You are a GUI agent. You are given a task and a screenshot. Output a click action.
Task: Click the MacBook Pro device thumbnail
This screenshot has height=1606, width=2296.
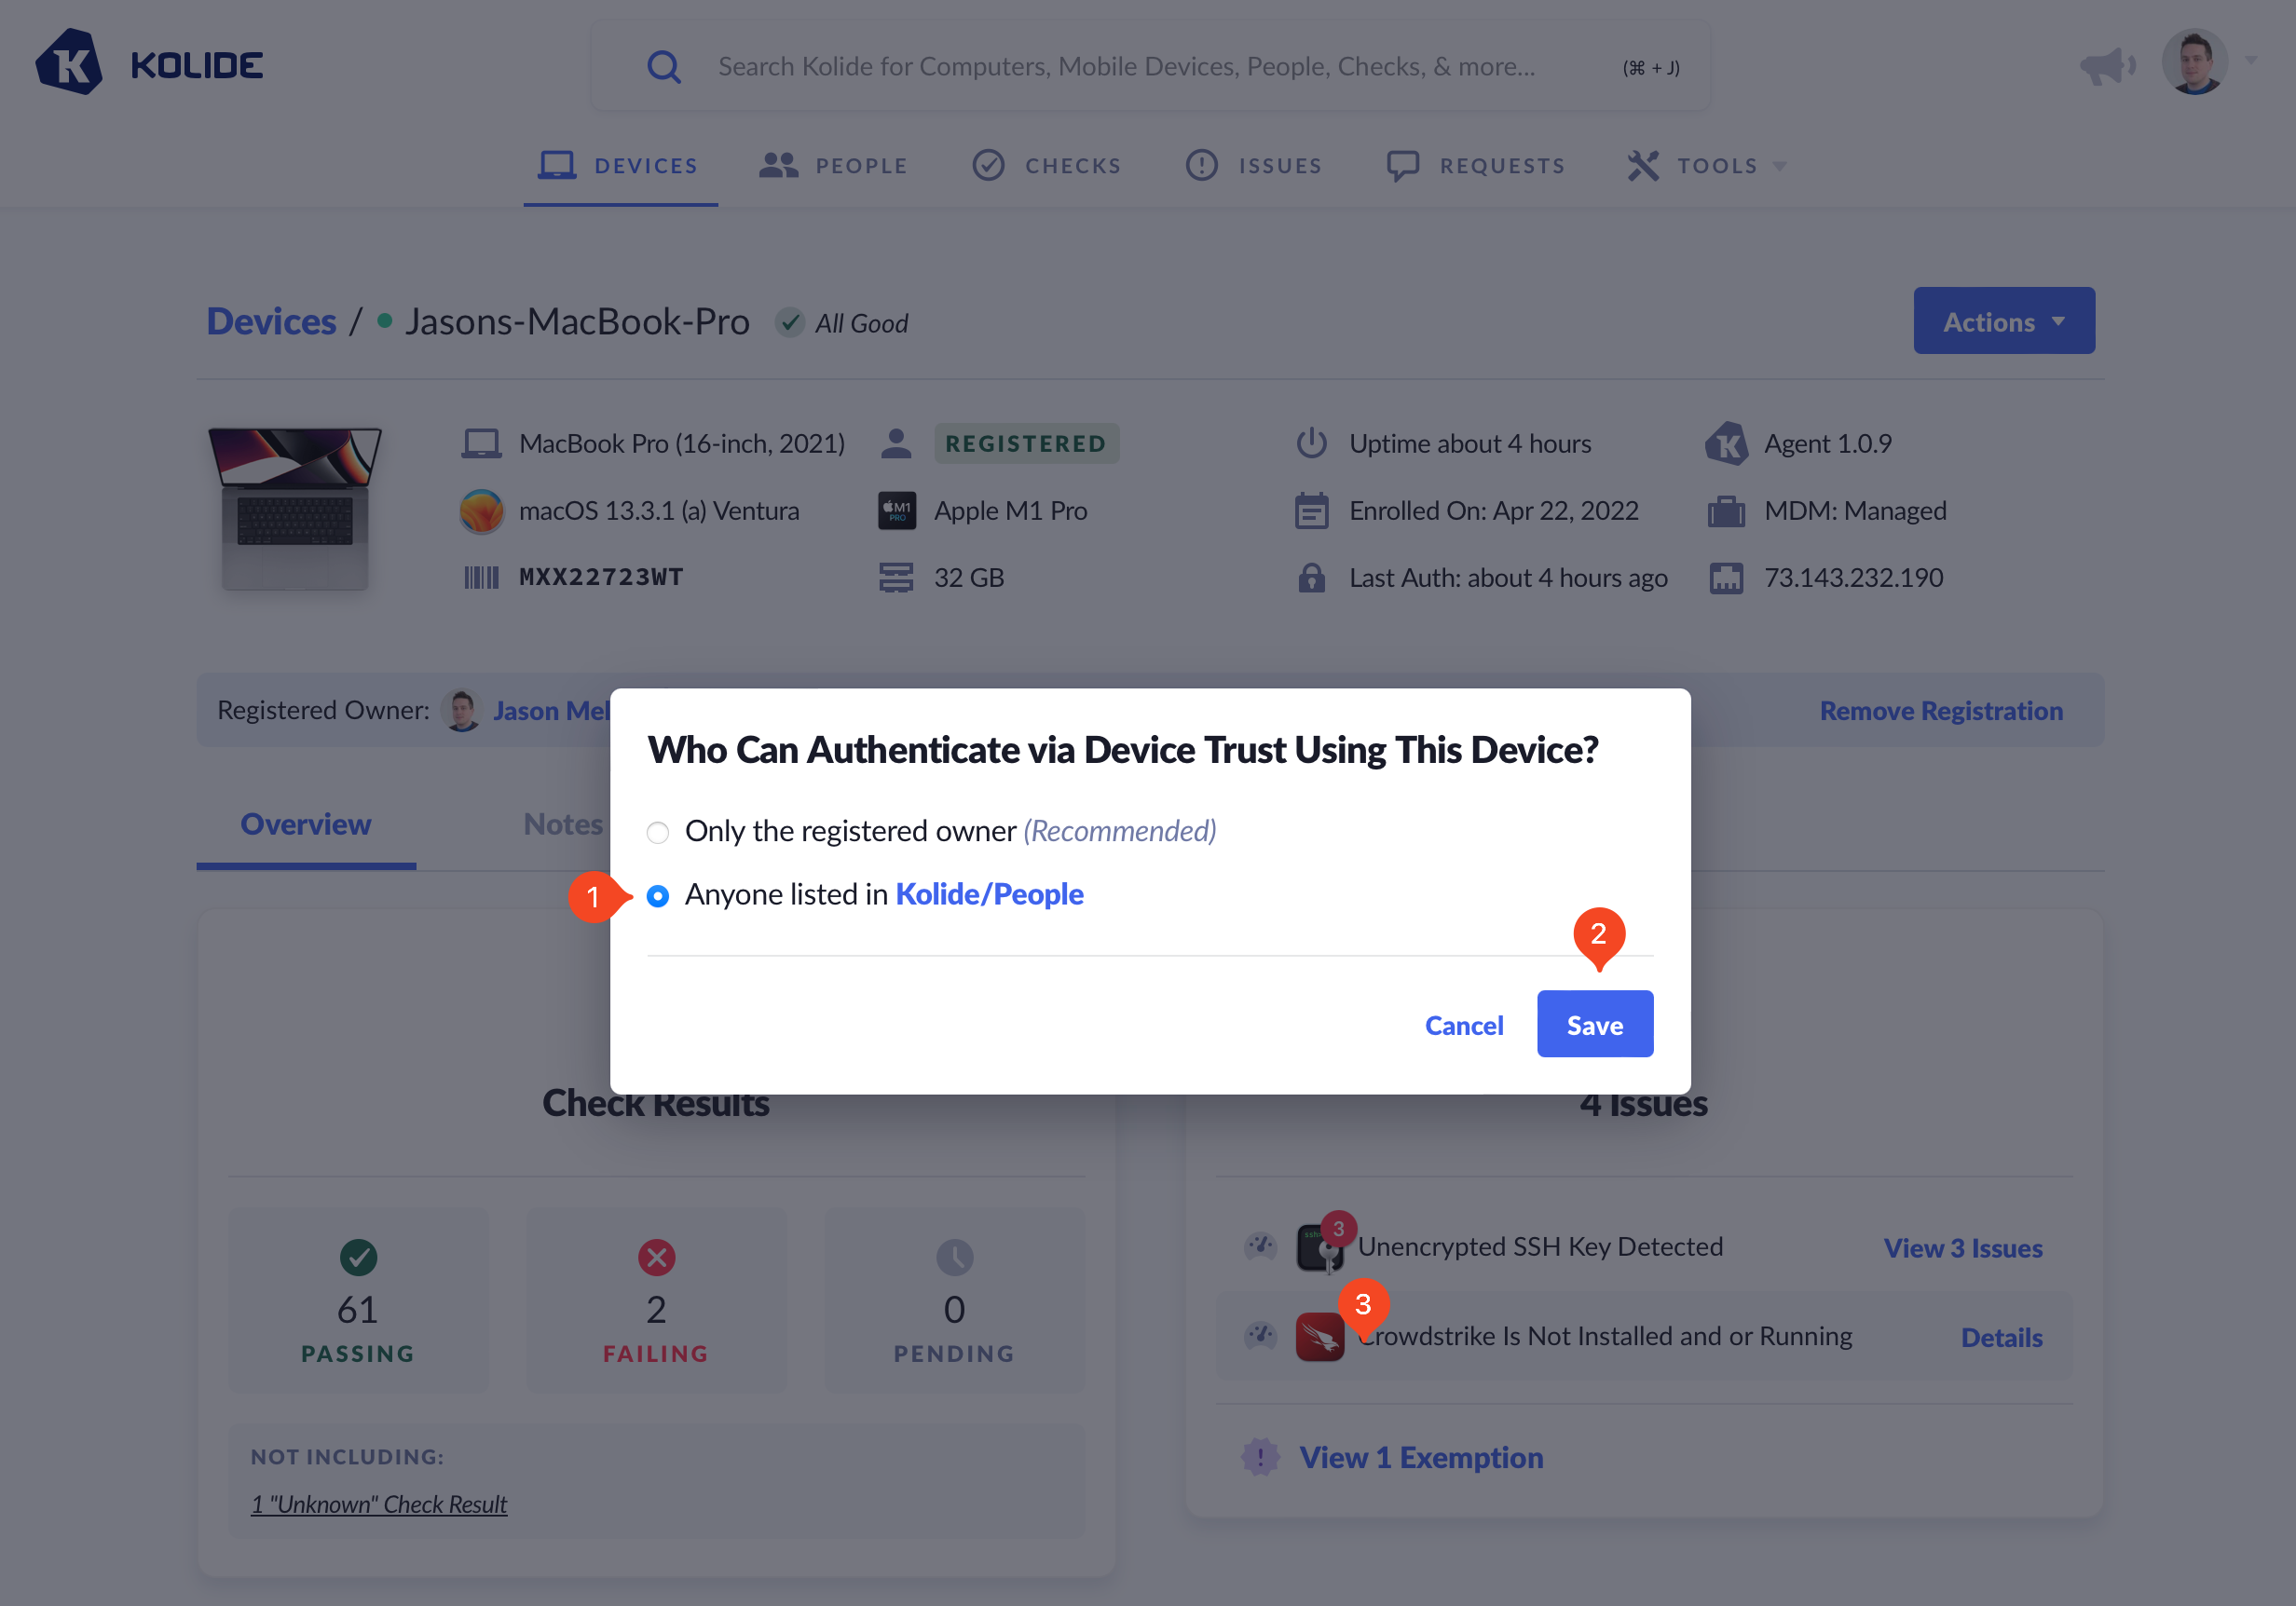coord(294,509)
